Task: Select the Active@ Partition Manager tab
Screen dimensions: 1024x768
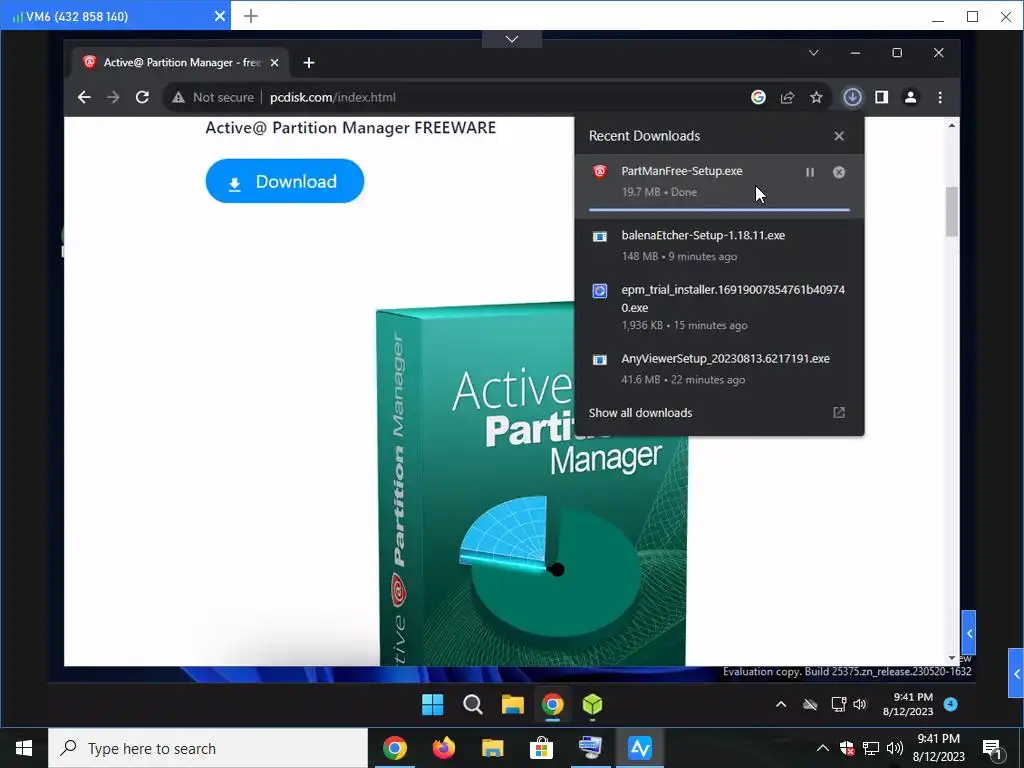Action: (x=179, y=63)
